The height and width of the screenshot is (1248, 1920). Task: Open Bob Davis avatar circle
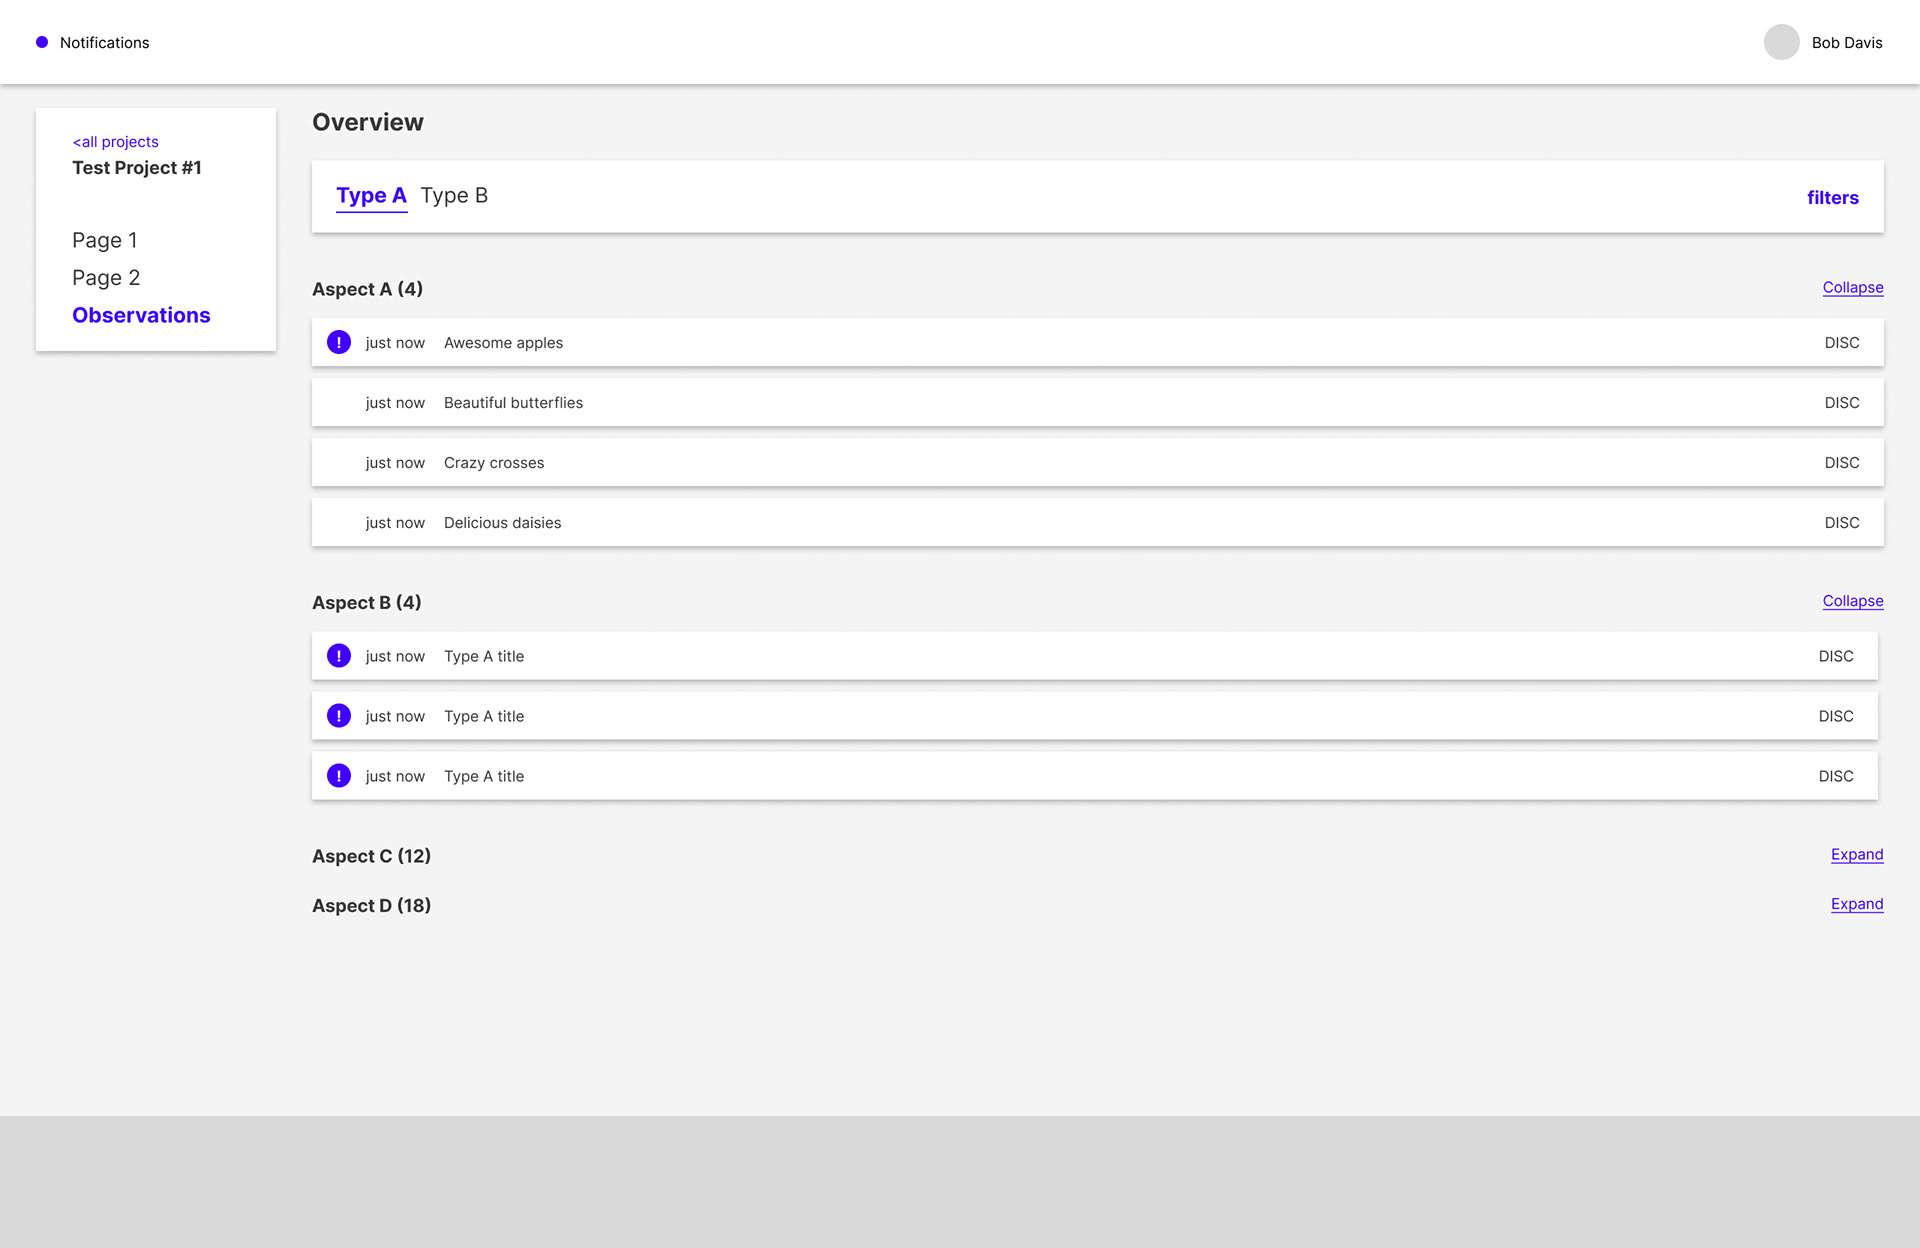[x=1781, y=42]
